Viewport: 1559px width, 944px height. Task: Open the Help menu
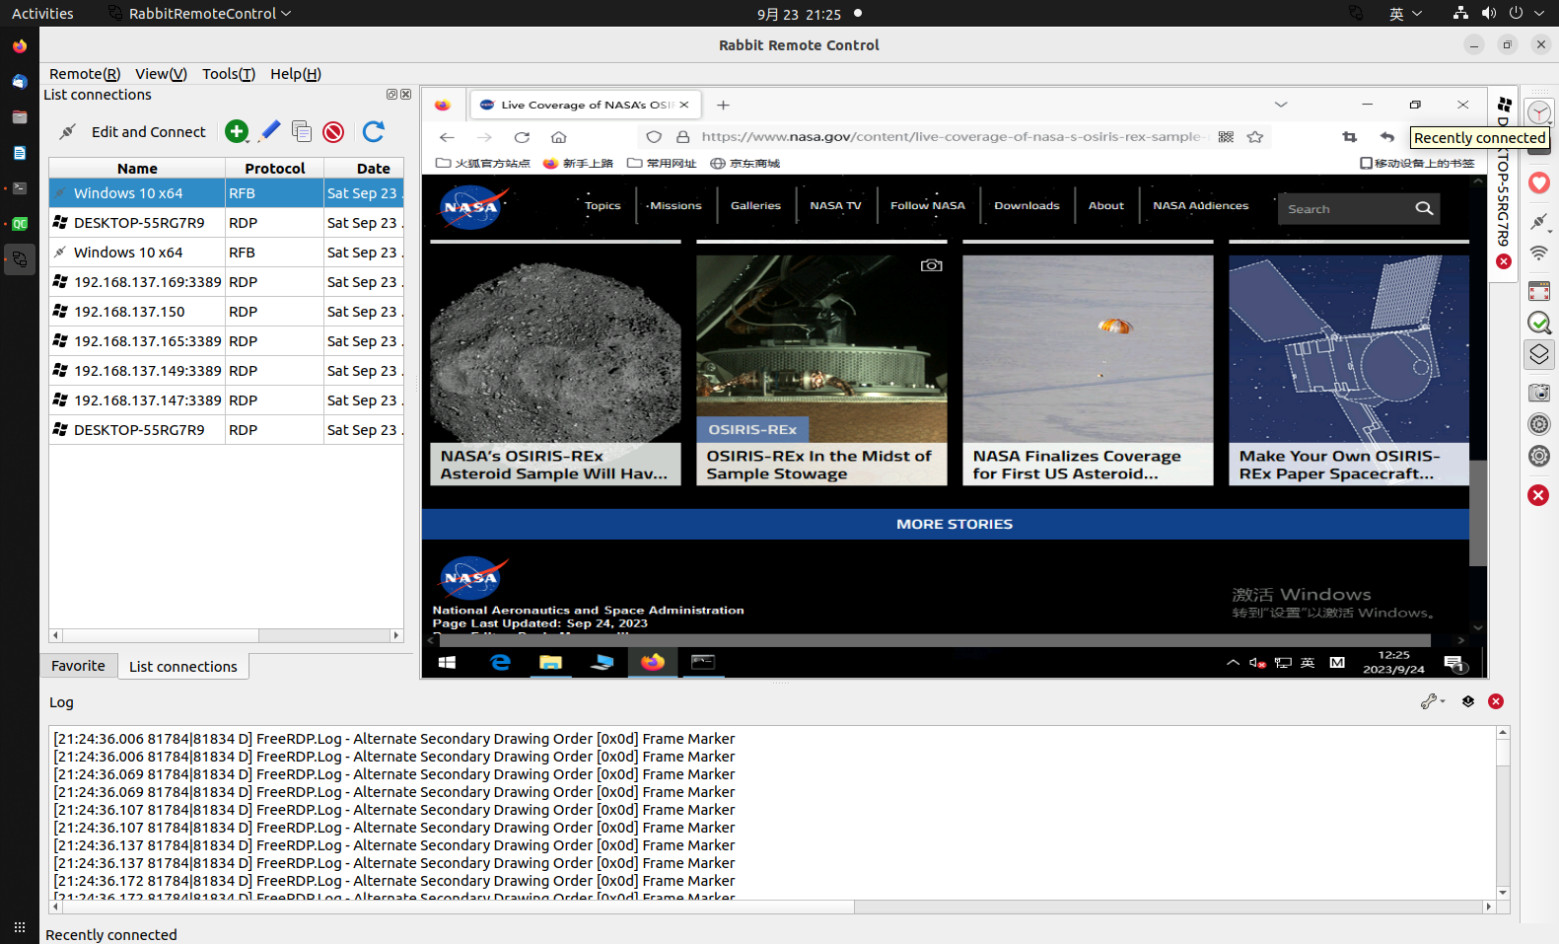[295, 74]
